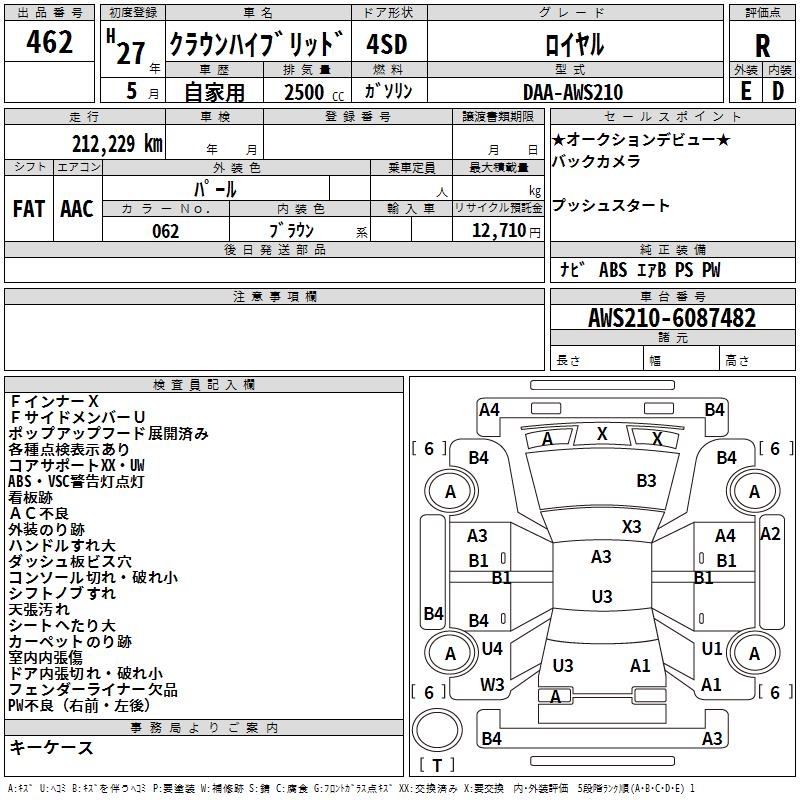800x800 pixels.
Task: Click the chassis number AWS210-6087482
Action: 672,318
